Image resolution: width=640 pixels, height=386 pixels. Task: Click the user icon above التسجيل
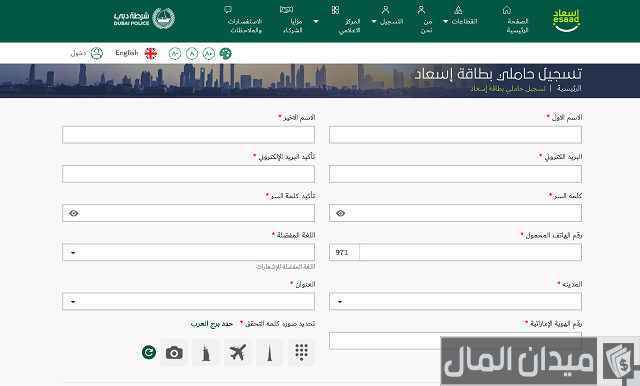tap(385, 10)
